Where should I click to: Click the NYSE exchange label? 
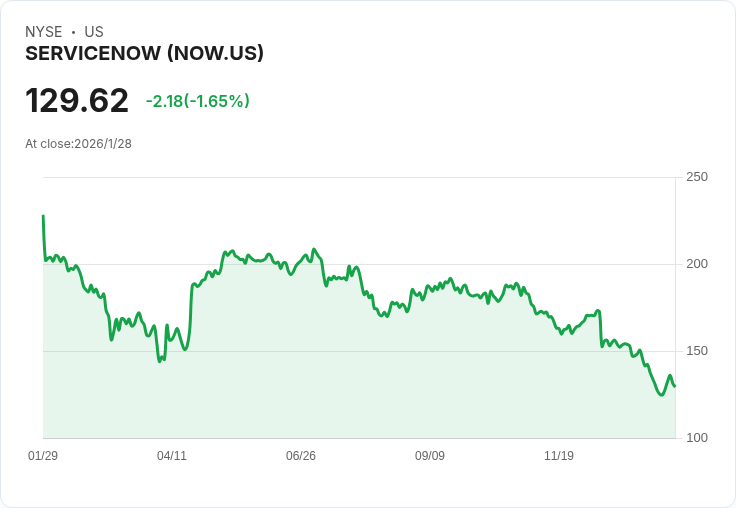point(43,32)
